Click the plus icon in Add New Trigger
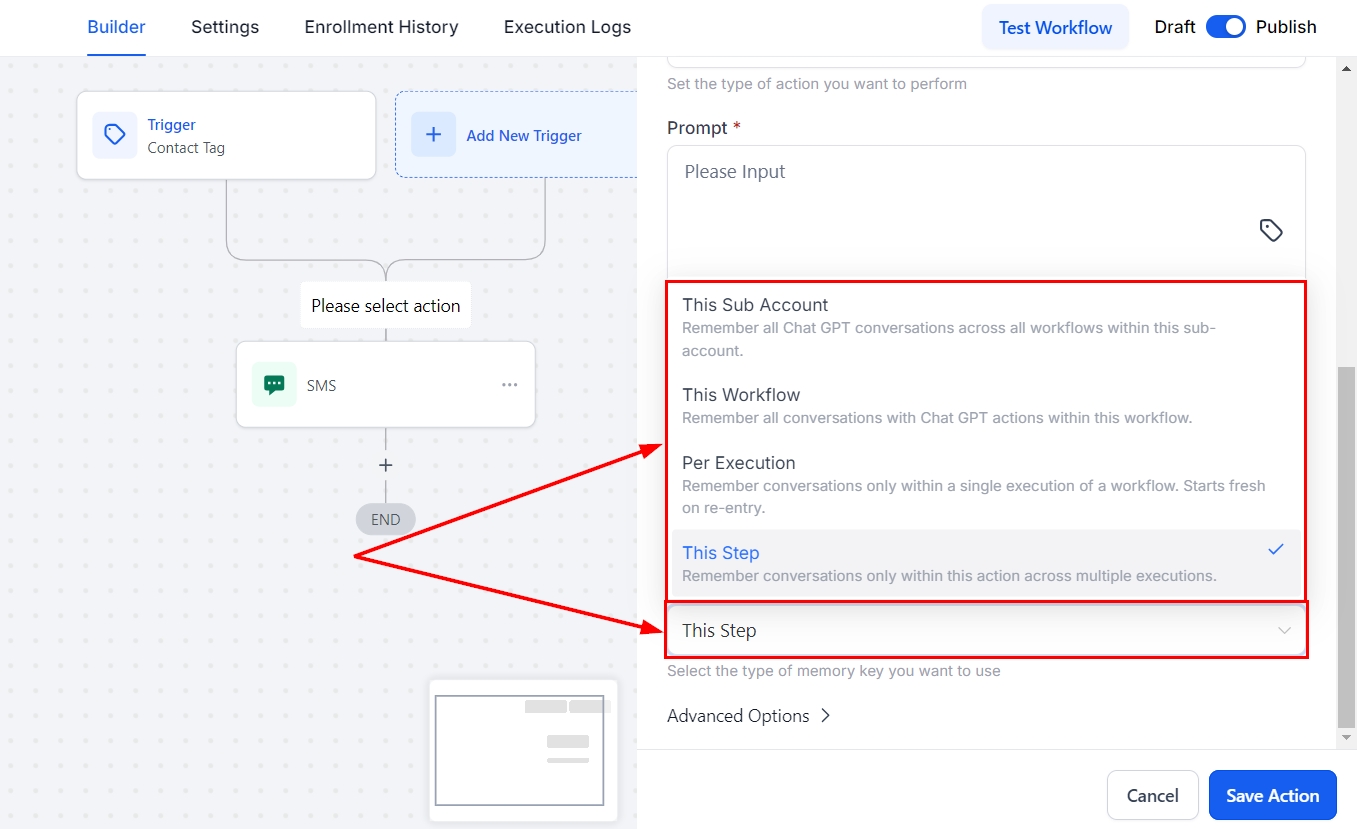Viewport: 1357px width, 829px height. click(433, 135)
